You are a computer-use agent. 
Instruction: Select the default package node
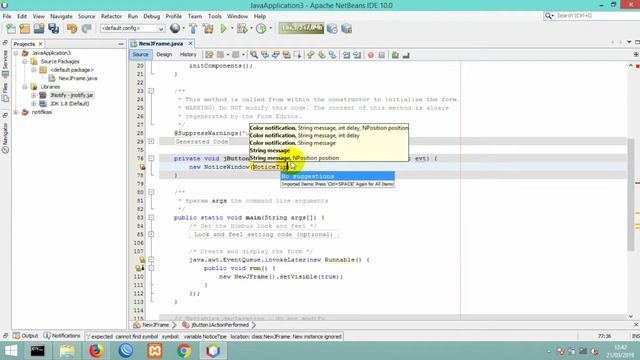(x=72, y=70)
